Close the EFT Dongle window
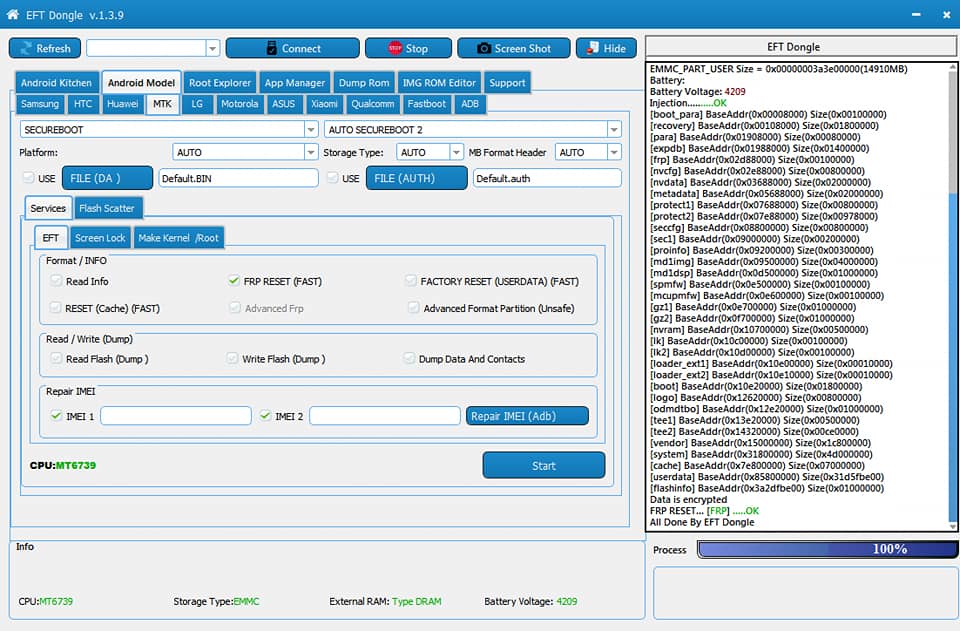This screenshot has height=631, width=960. click(947, 15)
